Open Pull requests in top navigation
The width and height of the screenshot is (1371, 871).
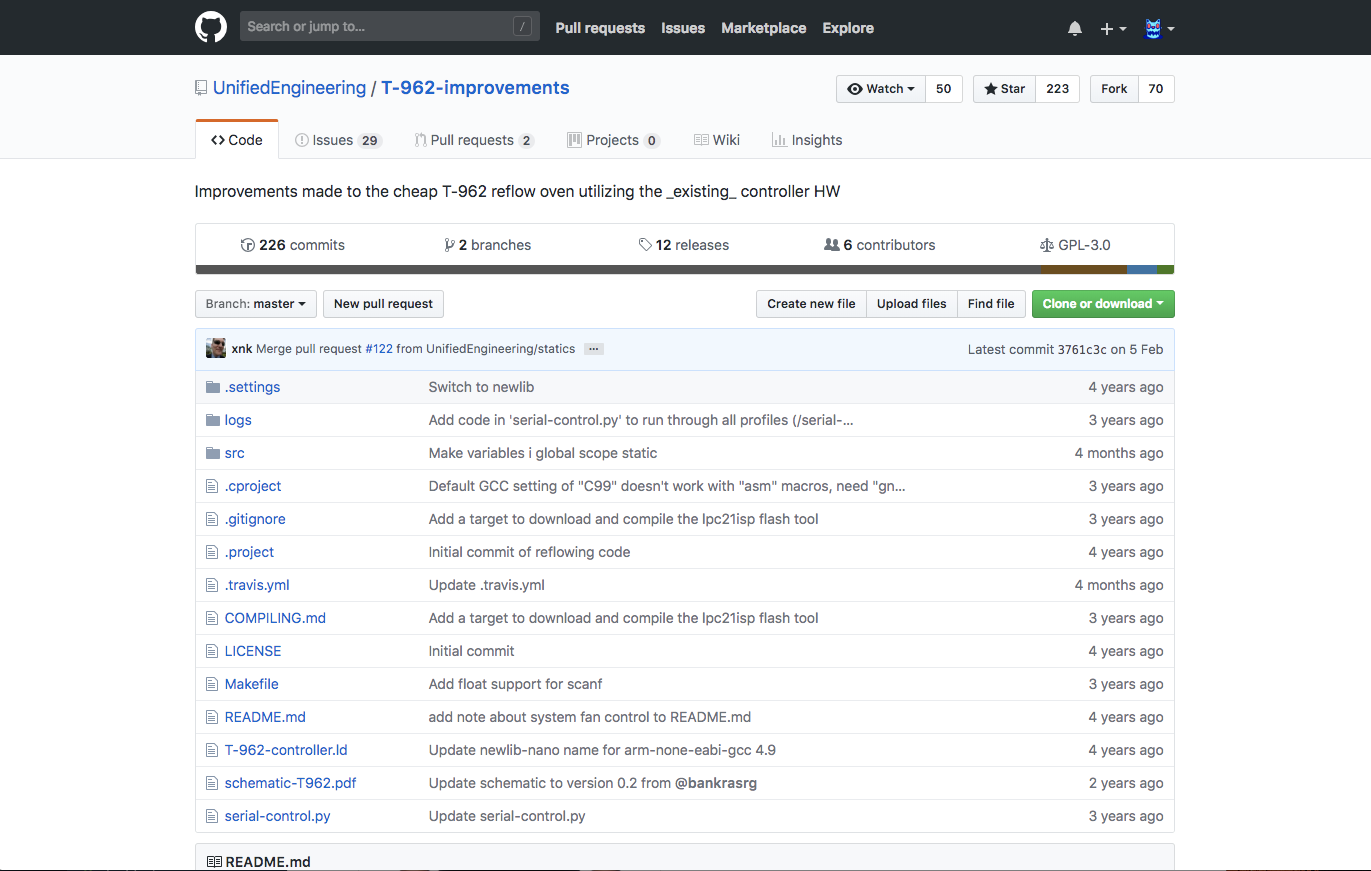[600, 28]
